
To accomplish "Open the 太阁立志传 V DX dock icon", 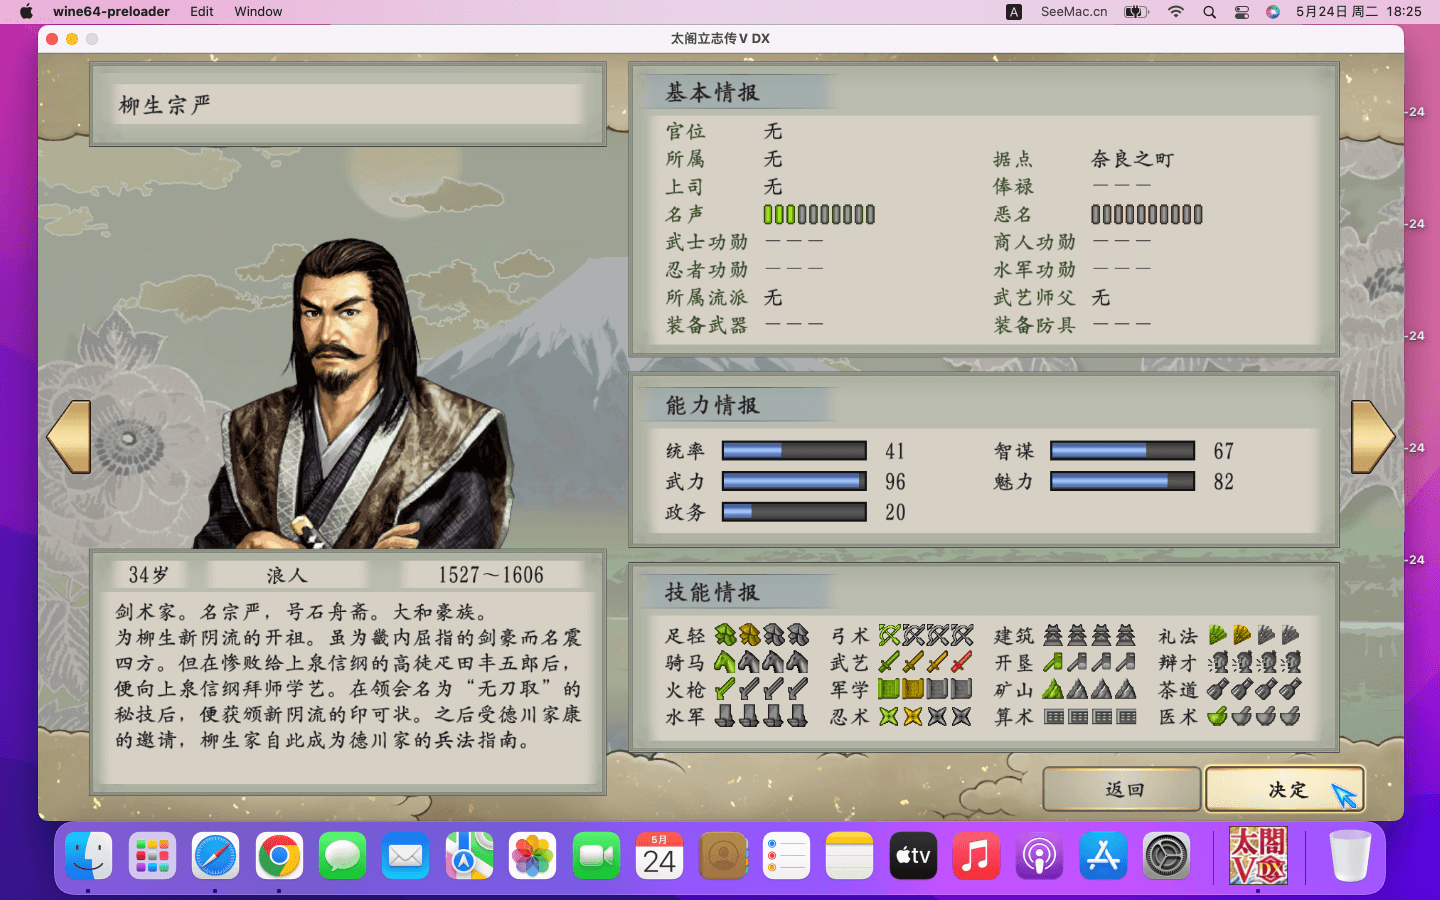I will [x=1257, y=857].
